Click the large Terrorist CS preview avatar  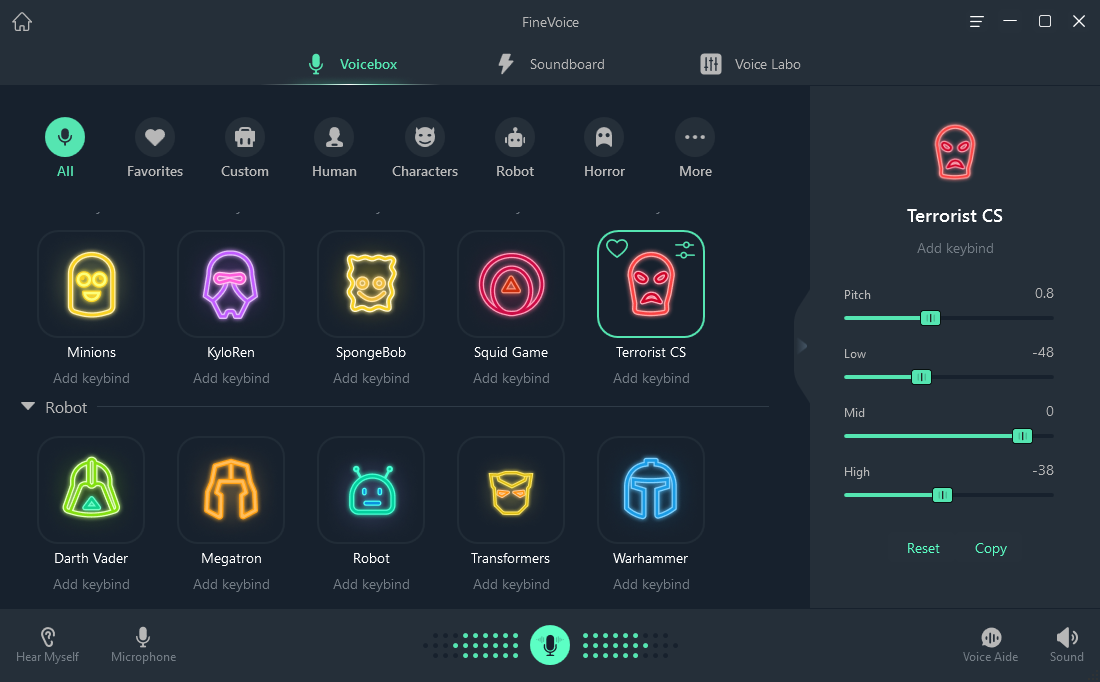click(955, 152)
